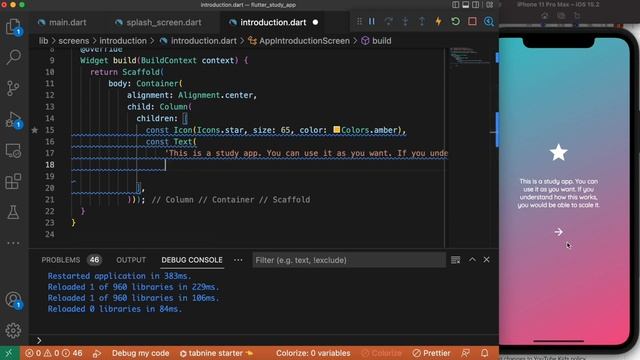Close unsaved introduction.dart tab dot
Viewport: 640px width, 360px height.
click(x=316, y=22)
